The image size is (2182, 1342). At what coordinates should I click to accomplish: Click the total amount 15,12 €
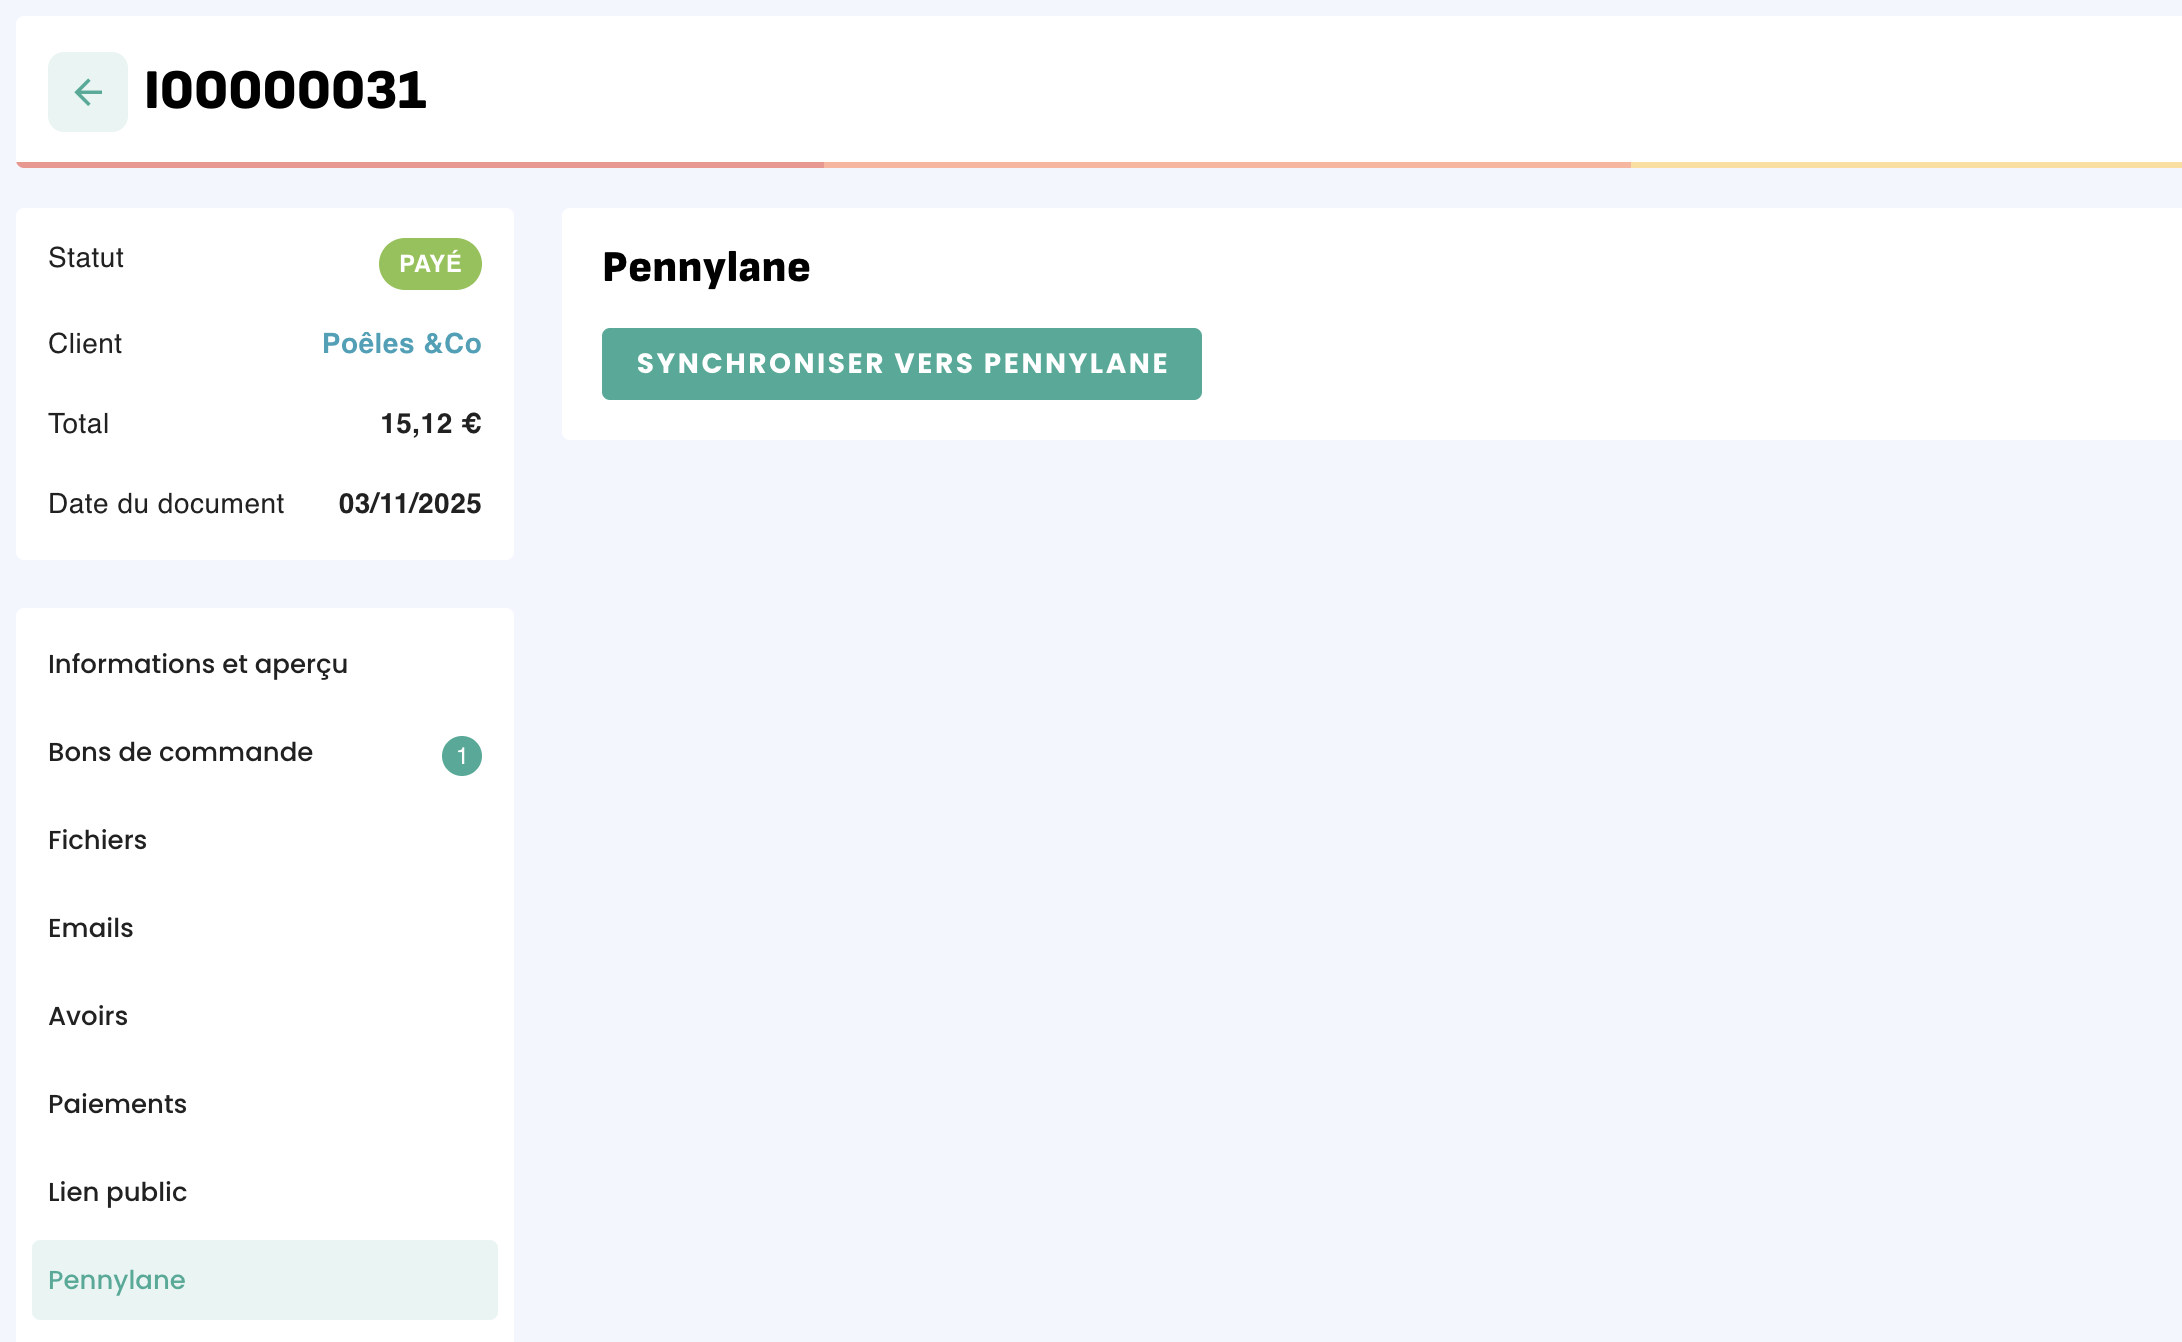431,424
